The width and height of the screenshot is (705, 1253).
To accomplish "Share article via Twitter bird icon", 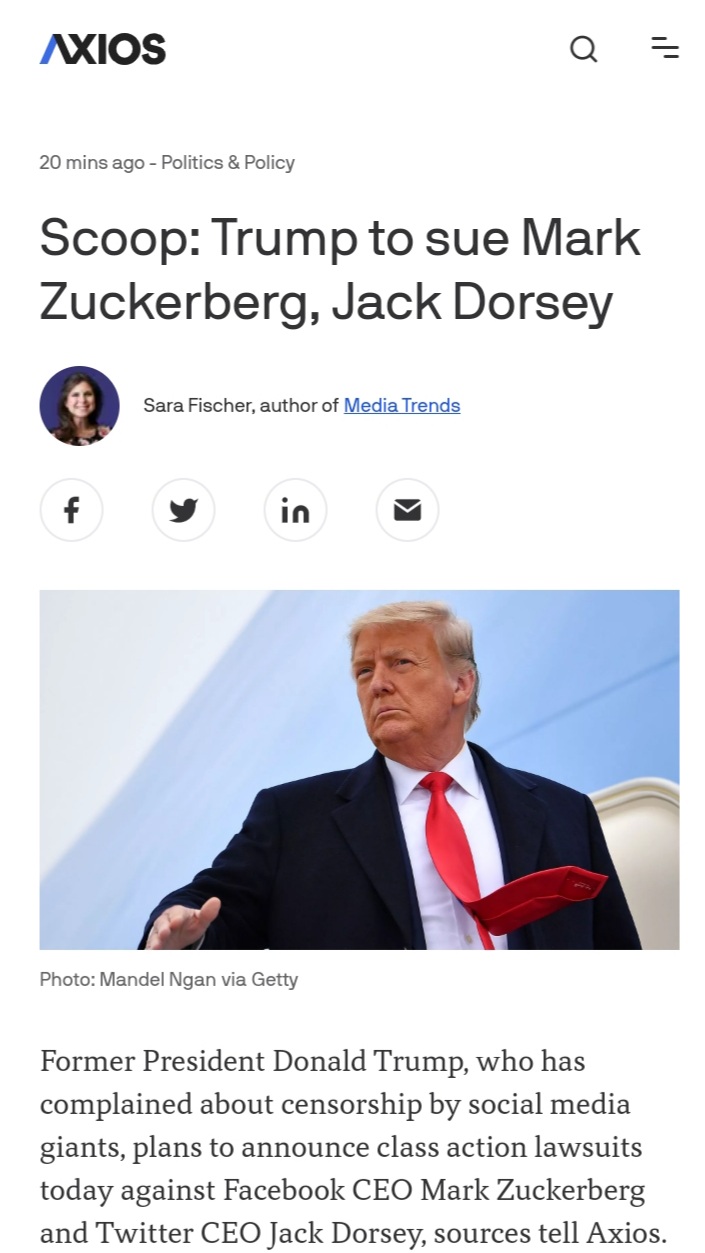I will point(183,511).
